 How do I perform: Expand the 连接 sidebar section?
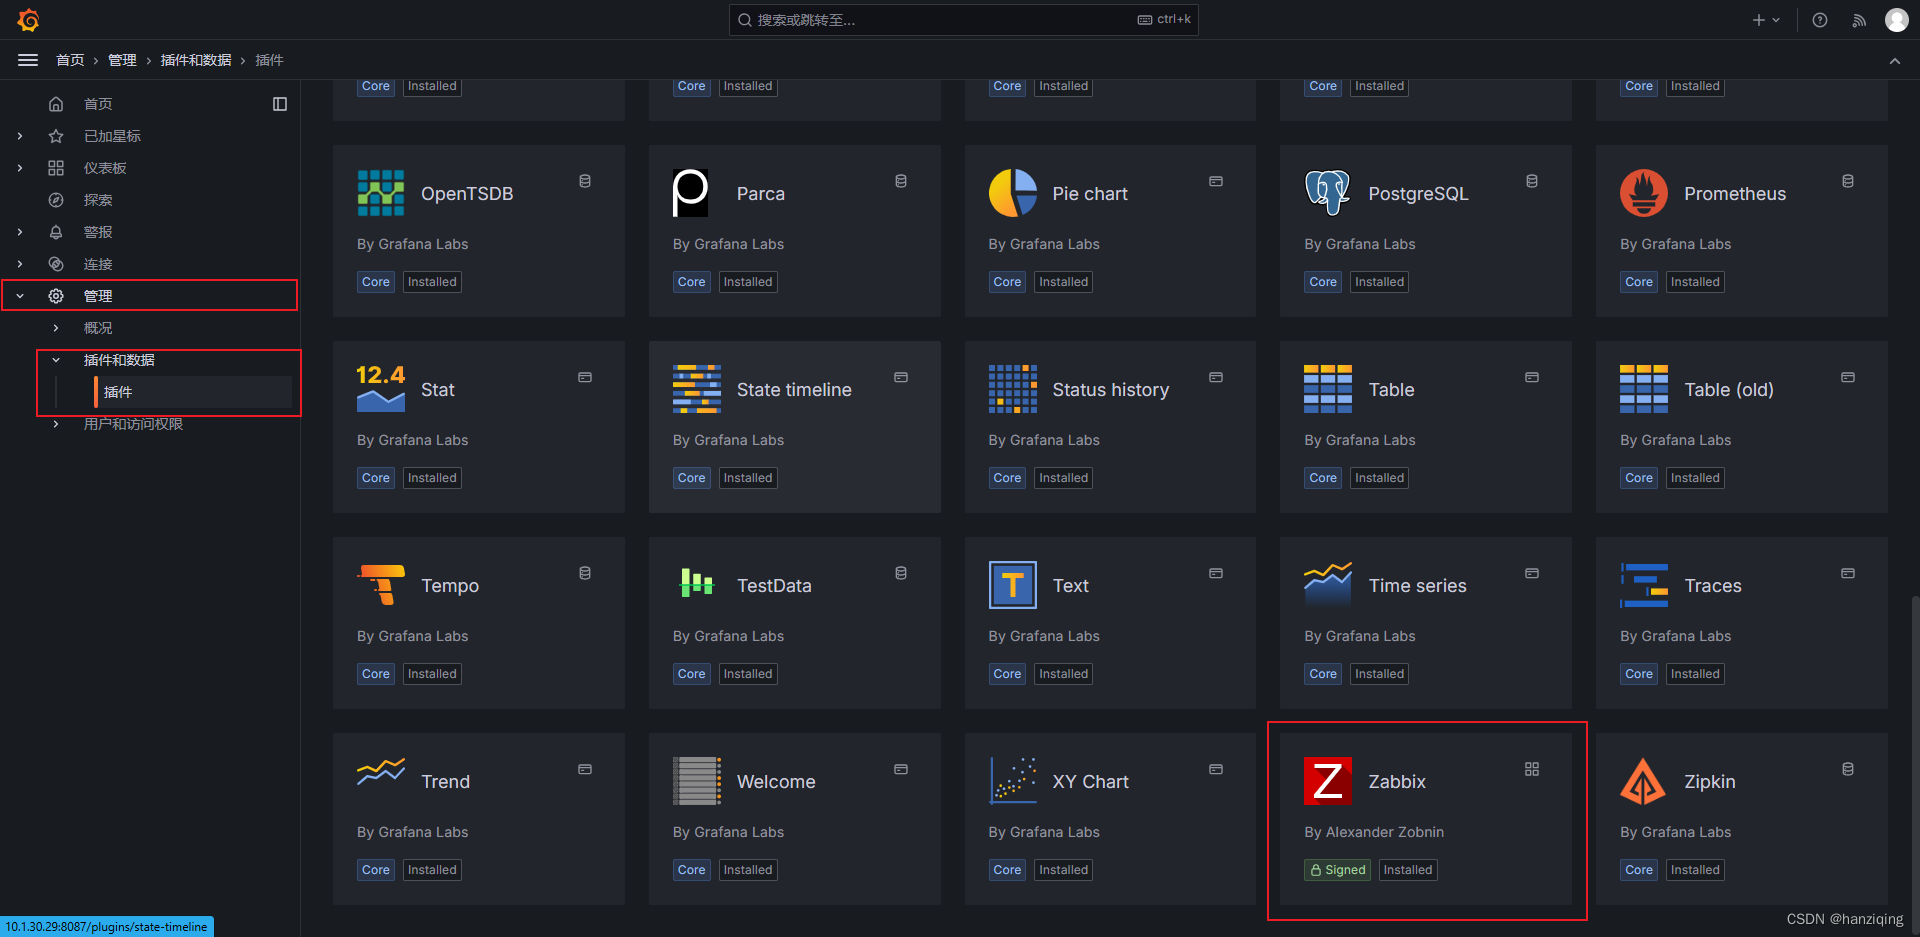point(20,264)
